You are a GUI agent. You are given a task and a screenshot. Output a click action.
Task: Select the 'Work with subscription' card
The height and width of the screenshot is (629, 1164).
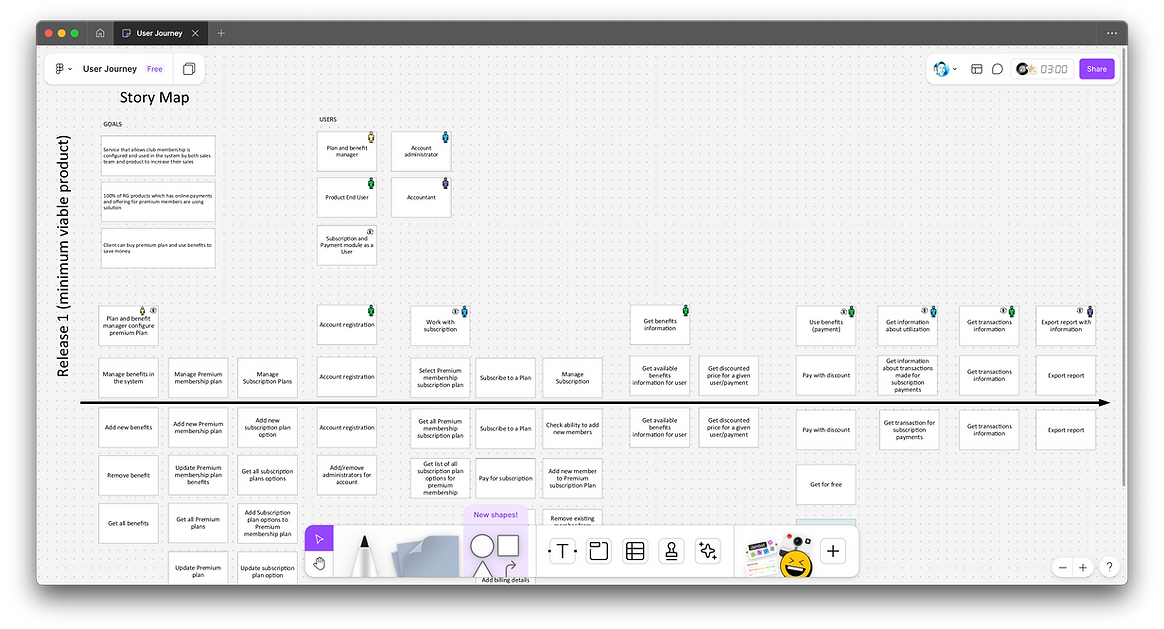pos(440,326)
